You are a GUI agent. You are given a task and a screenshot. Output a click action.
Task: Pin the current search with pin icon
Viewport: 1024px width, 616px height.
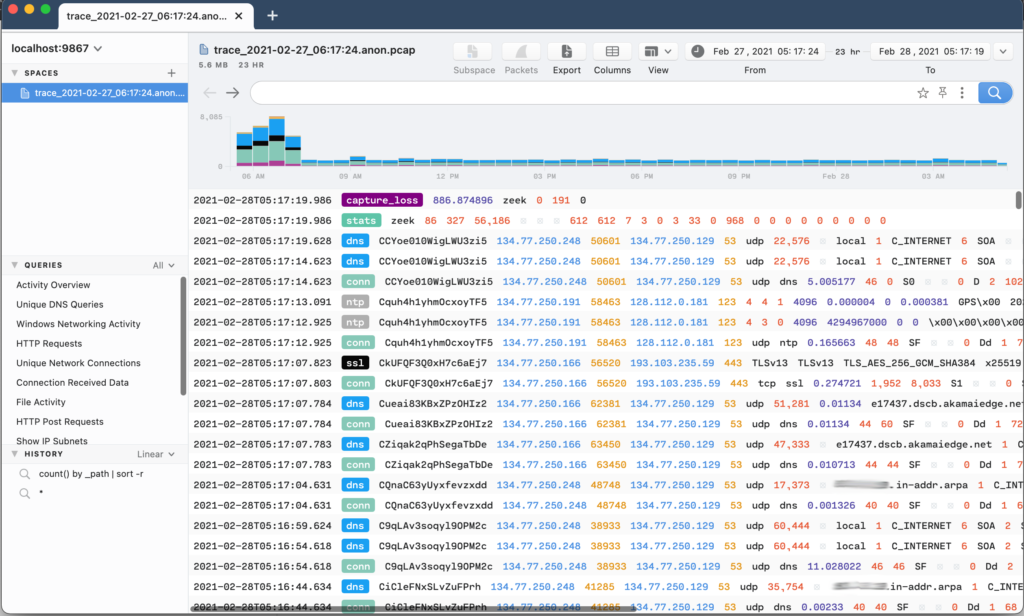942,93
